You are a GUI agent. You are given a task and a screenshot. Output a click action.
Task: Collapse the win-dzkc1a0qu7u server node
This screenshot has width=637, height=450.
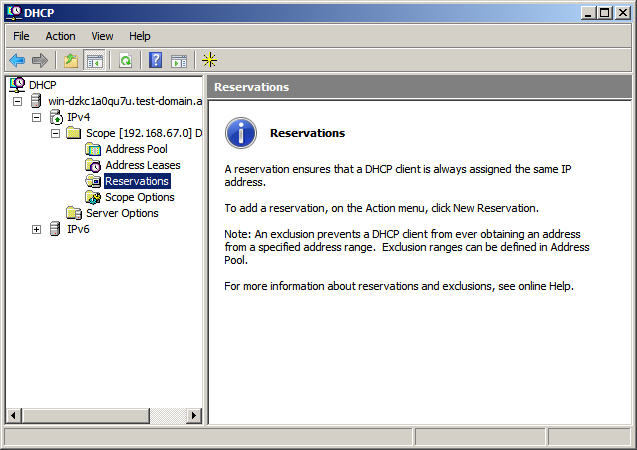click(17, 101)
